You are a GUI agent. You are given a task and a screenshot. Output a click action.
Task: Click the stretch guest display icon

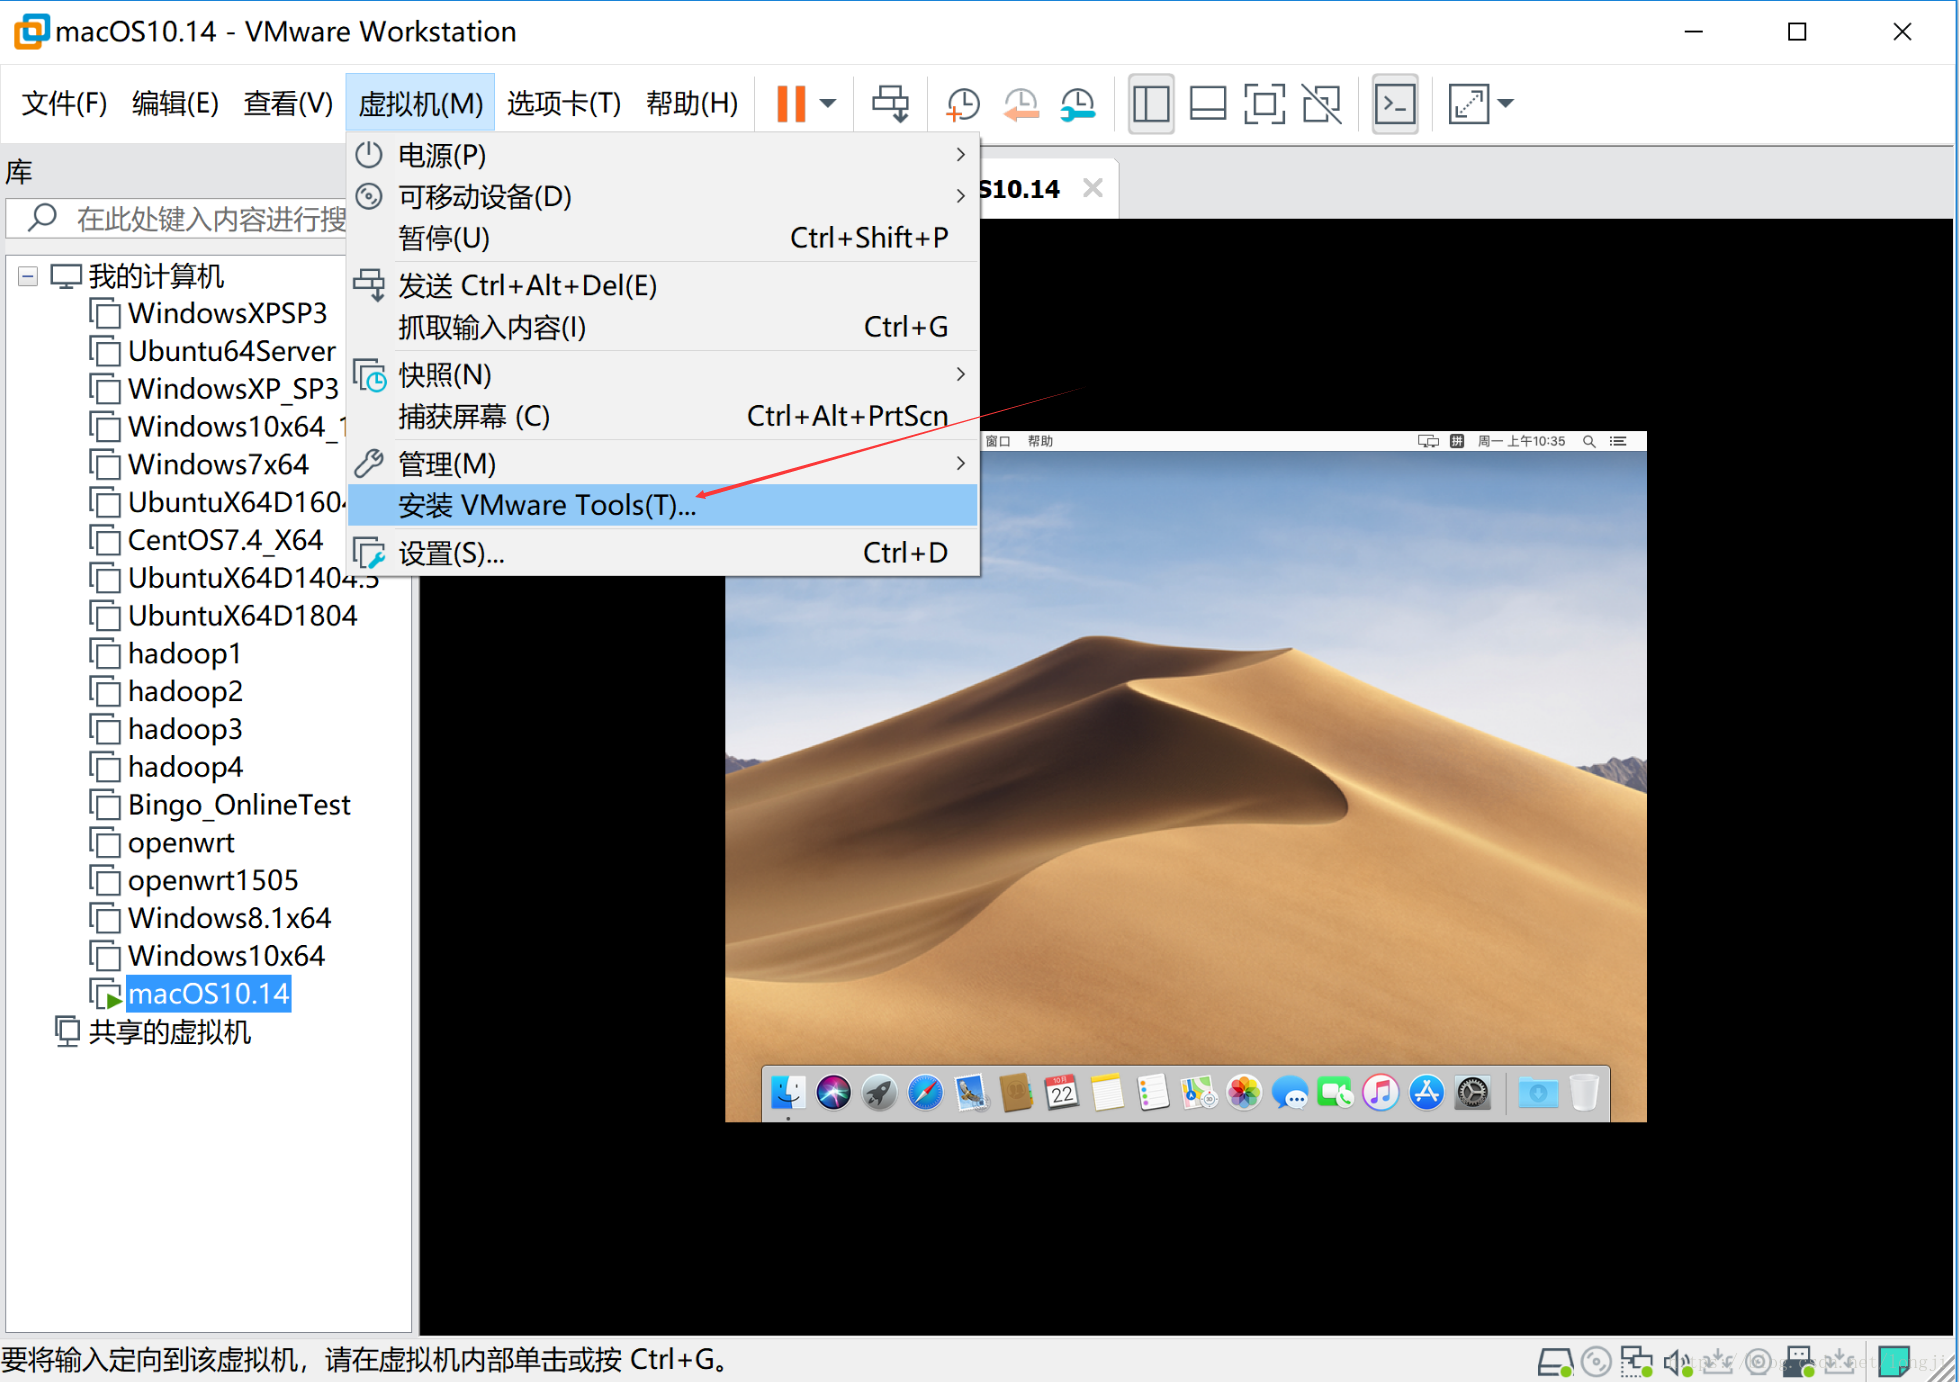(1469, 103)
